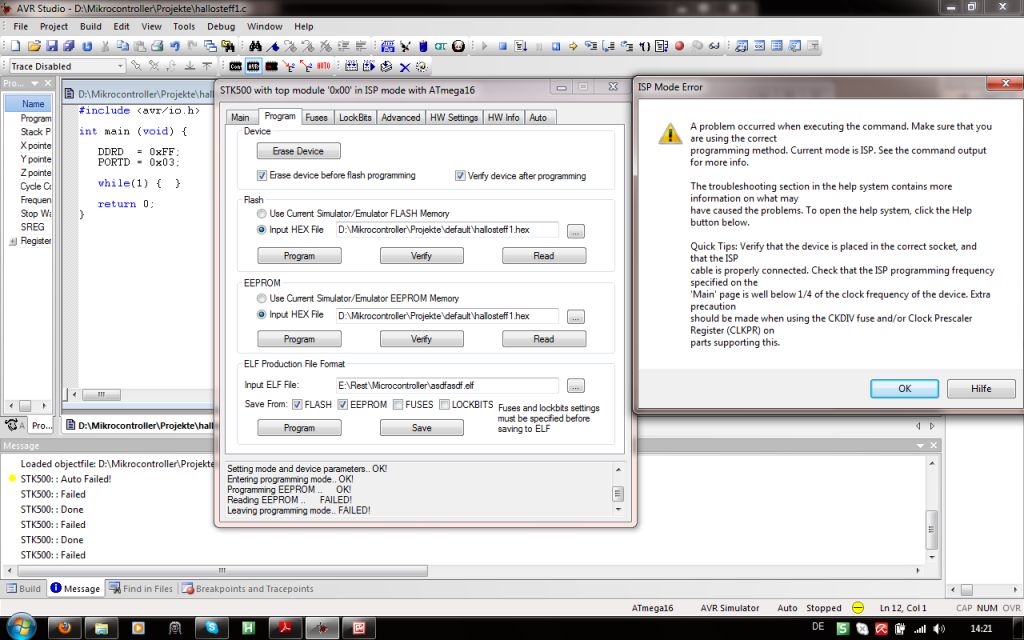
Task: Check the LOCKBITS save-from checkbox
Action: (444, 405)
